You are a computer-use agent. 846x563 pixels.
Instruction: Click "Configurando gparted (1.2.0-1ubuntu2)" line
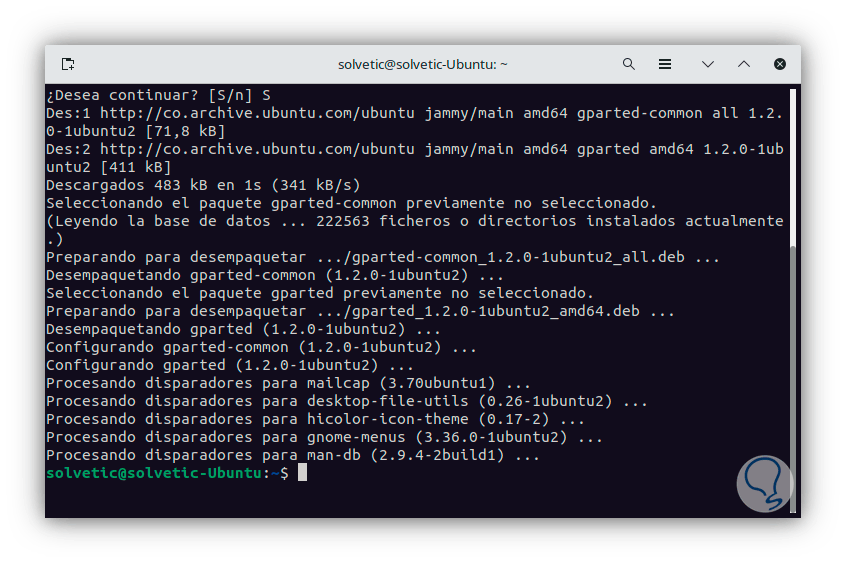pyautogui.click(x=230, y=365)
